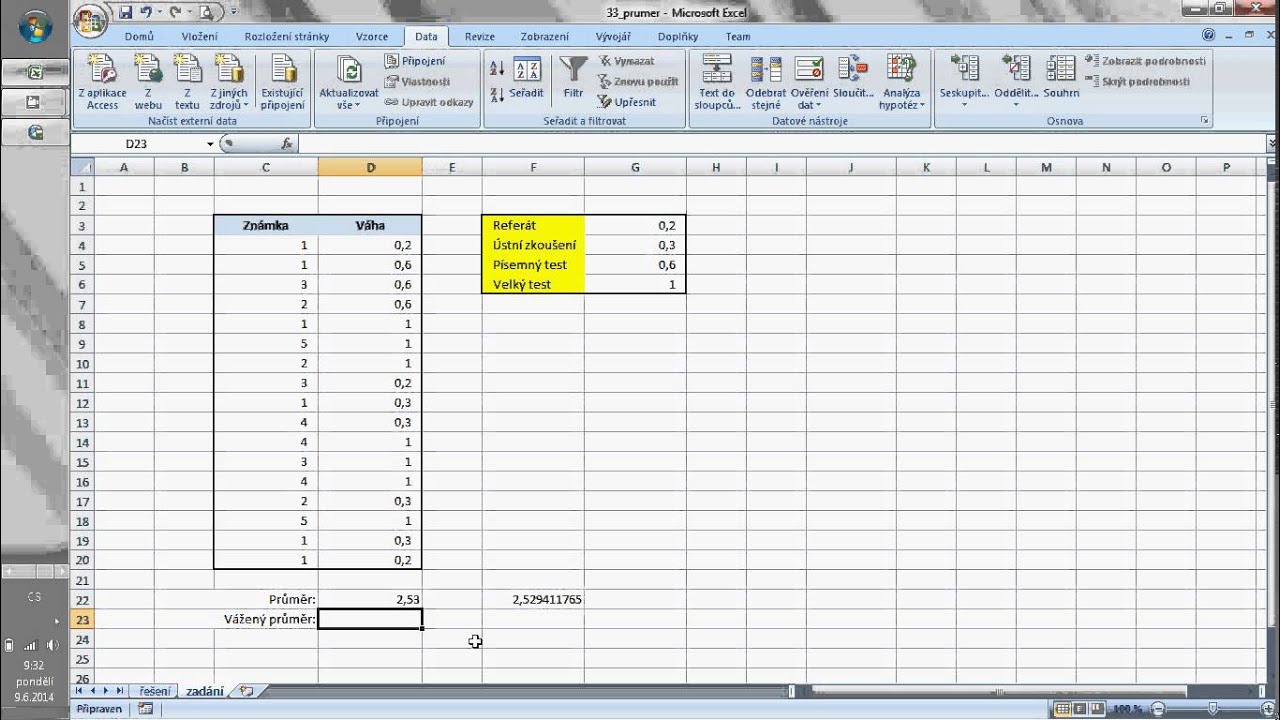Open Existující připojení
This screenshot has width=1280, height=720.
tap(283, 83)
